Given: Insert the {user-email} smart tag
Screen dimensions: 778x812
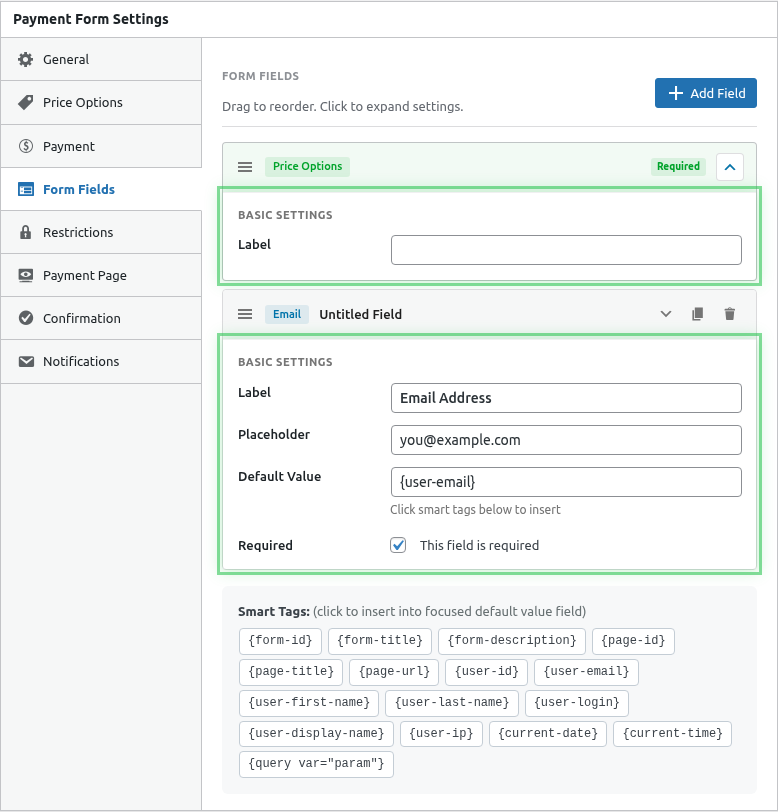Looking at the screenshot, I should pos(586,672).
